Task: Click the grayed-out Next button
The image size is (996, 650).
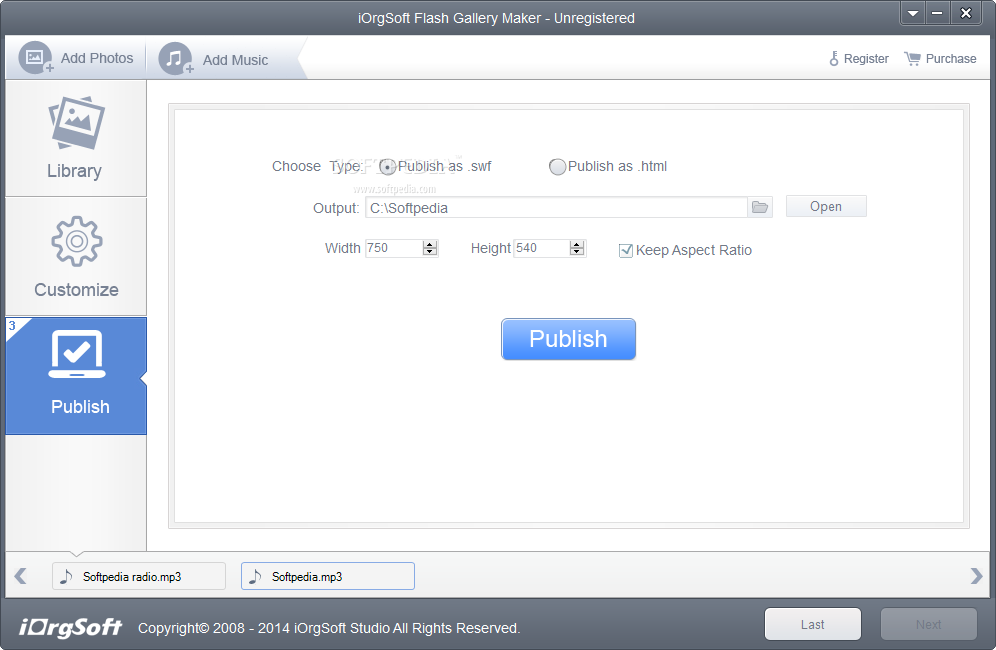Action: click(928, 625)
